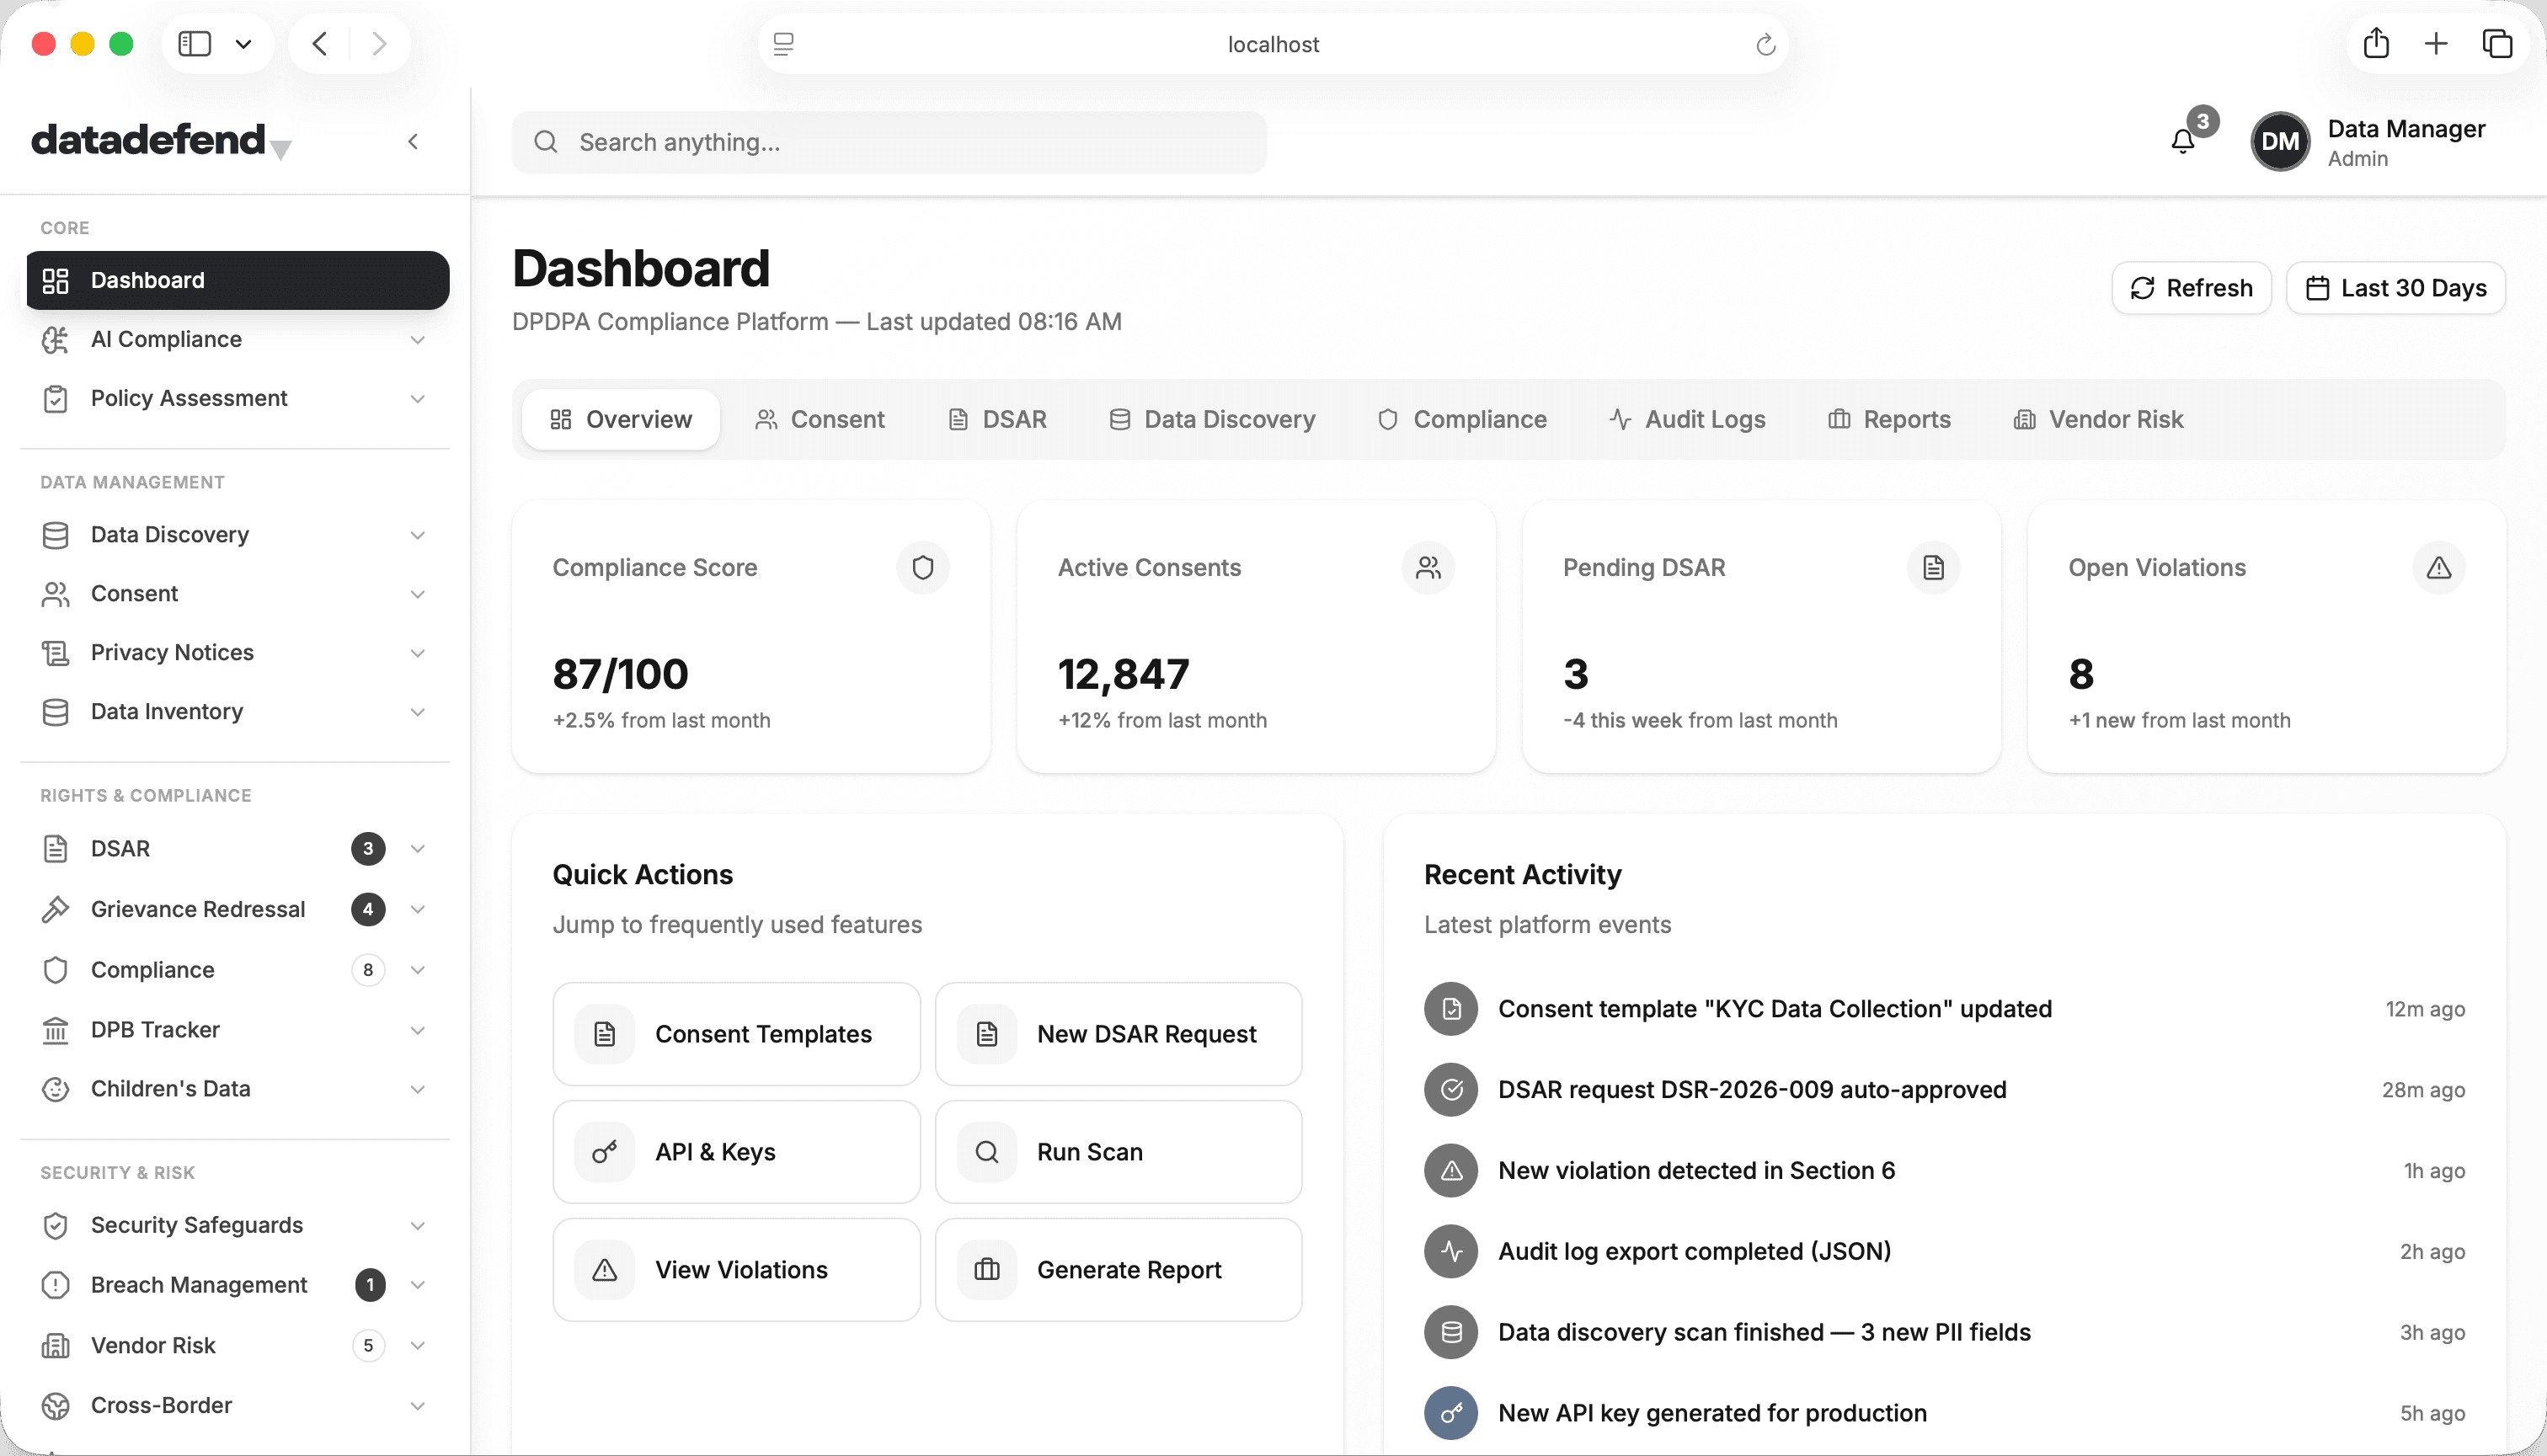Click the KYC Data Collection activity icon

tap(1451, 1009)
